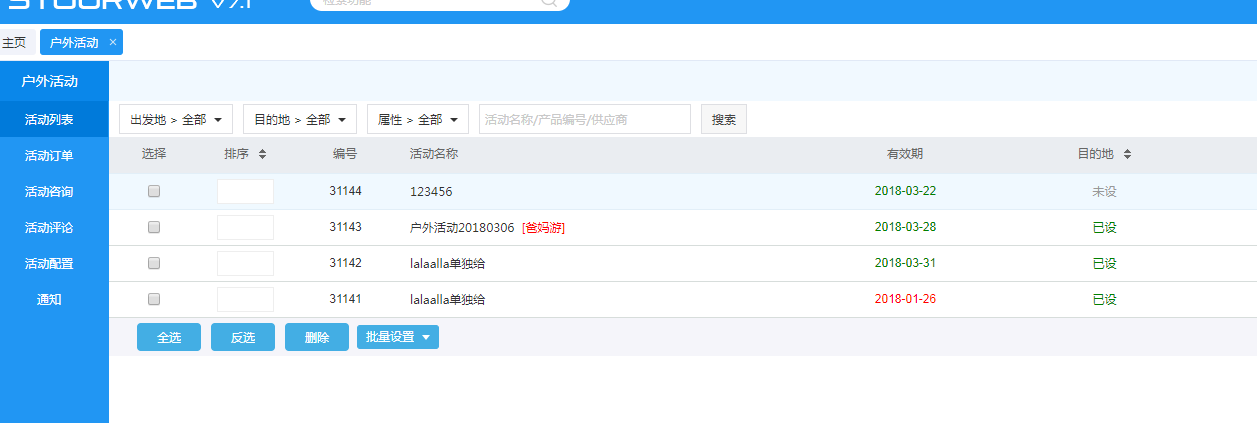
Task: Tick the checkbox for activity 31144
Action: [x=154, y=191]
